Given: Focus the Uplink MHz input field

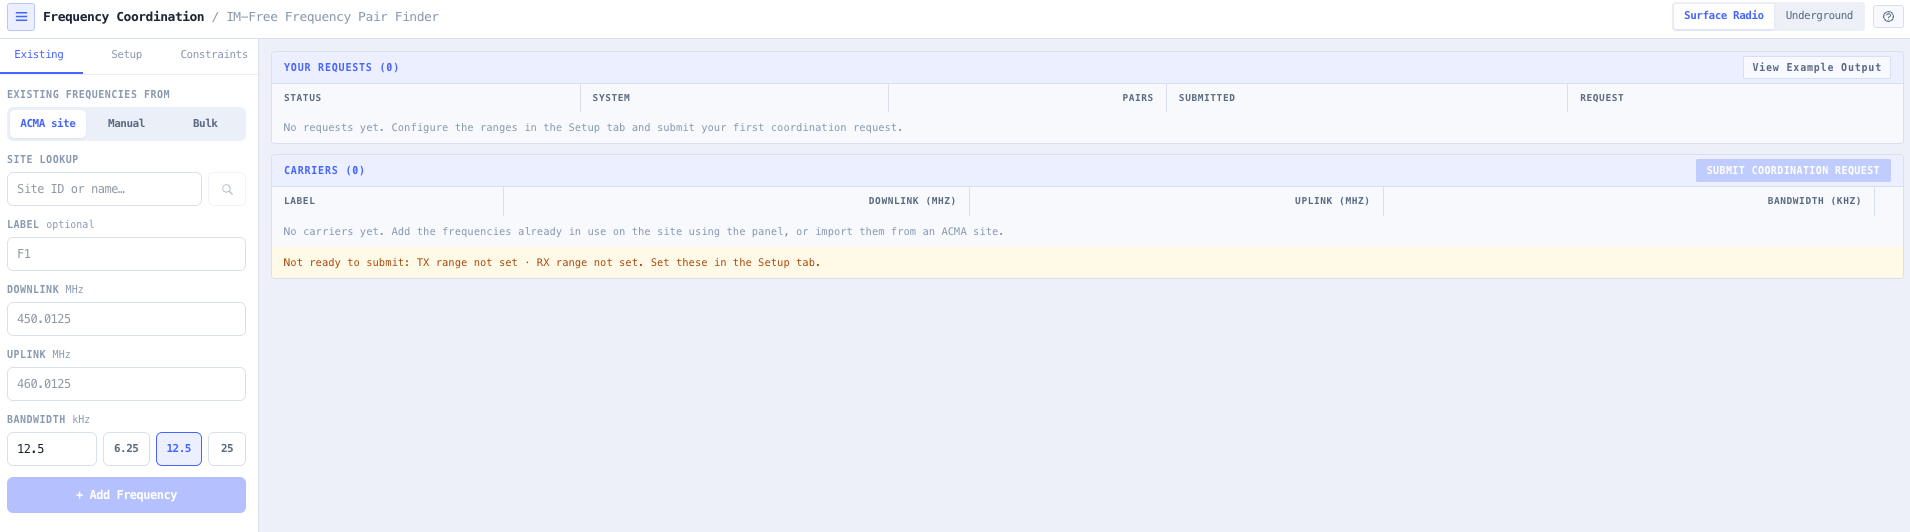Looking at the screenshot, I should 126,384.
